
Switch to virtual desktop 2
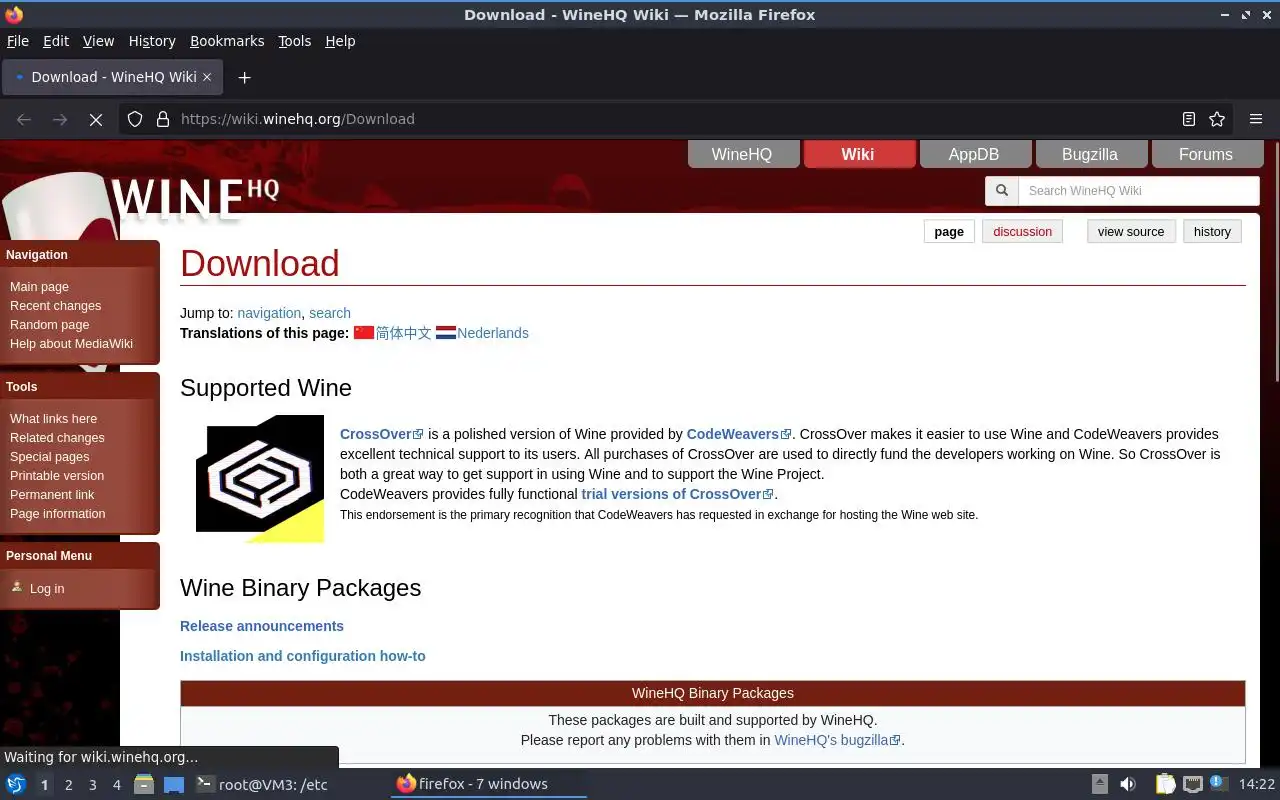click(69, 785)
